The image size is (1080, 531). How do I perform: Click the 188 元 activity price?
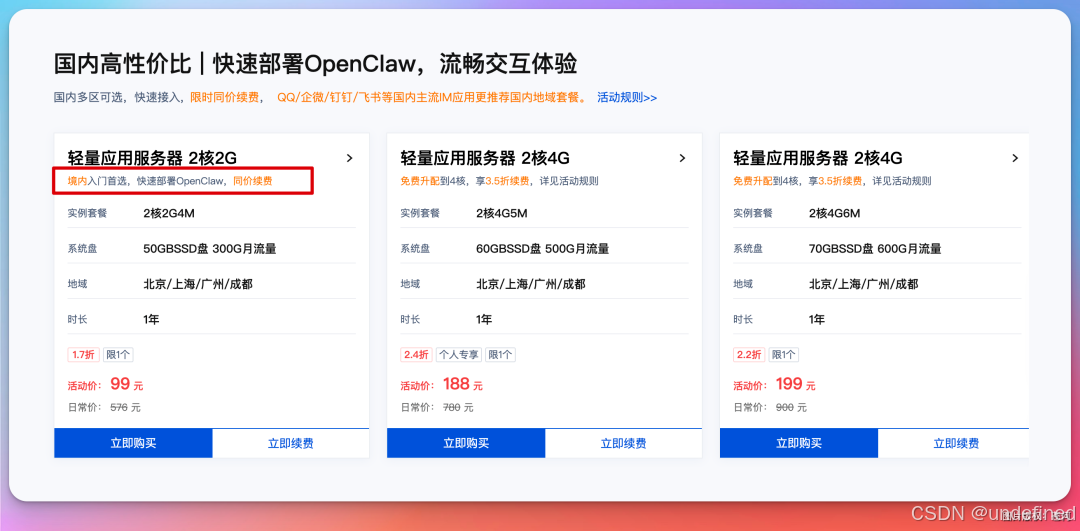coord(462,384)
